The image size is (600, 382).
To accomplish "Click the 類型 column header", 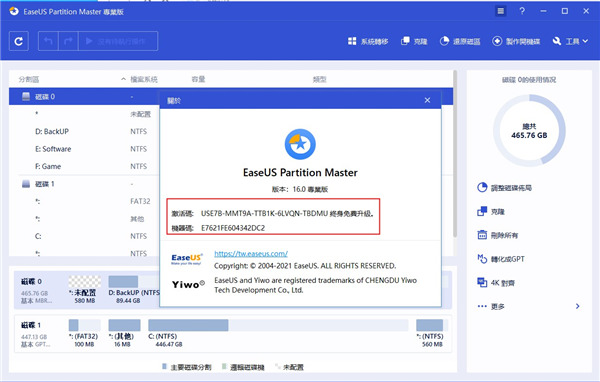I will tap(320, 79).
